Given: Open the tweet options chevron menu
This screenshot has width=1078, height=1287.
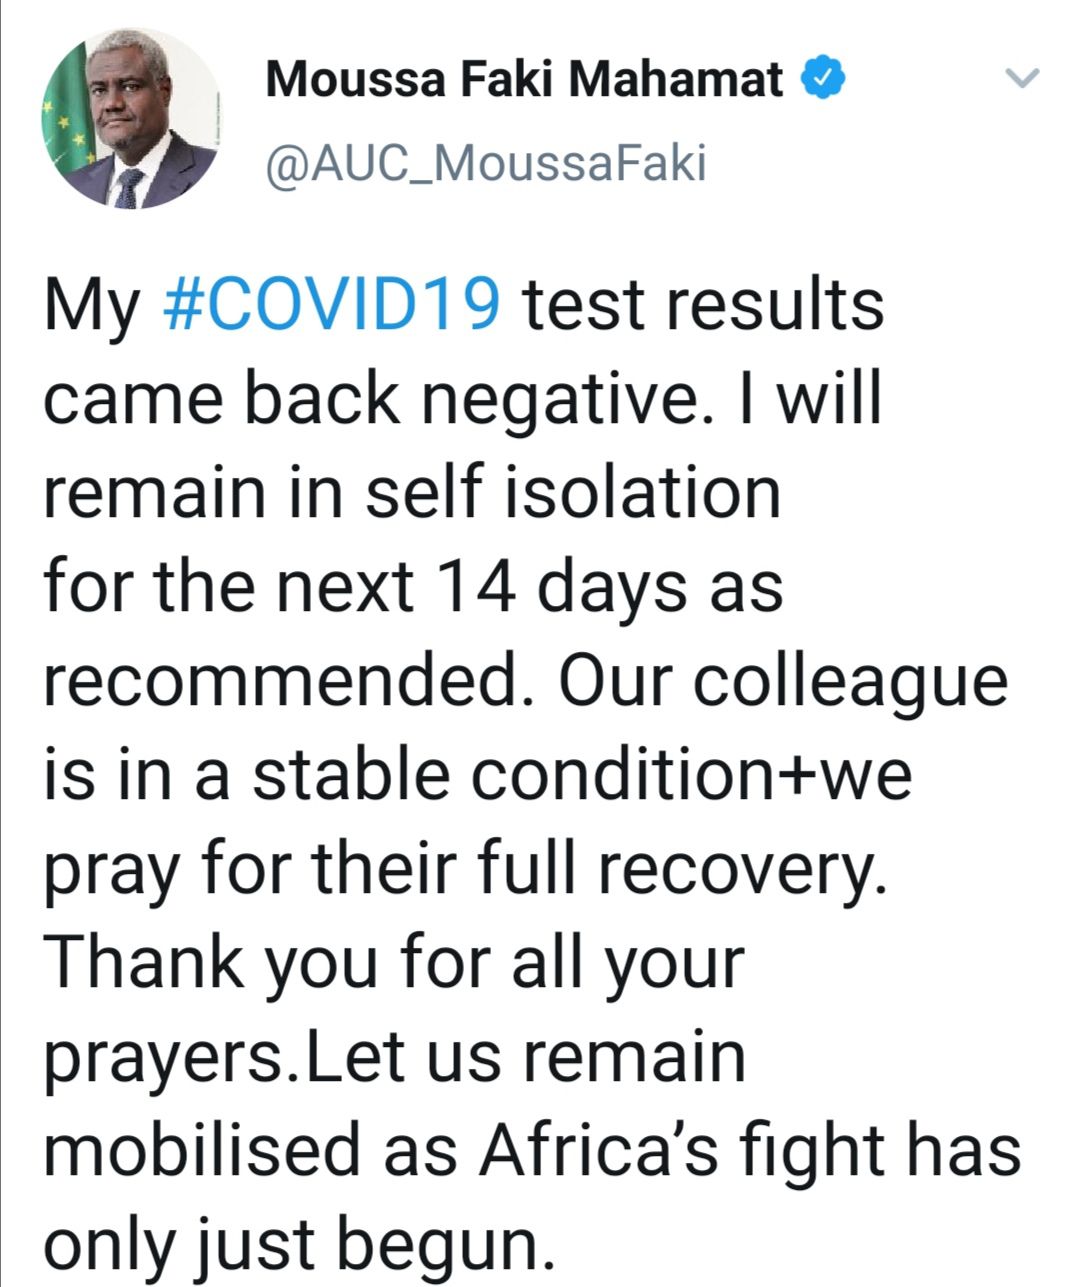Looking at the screenshot, I should 1022,77.
